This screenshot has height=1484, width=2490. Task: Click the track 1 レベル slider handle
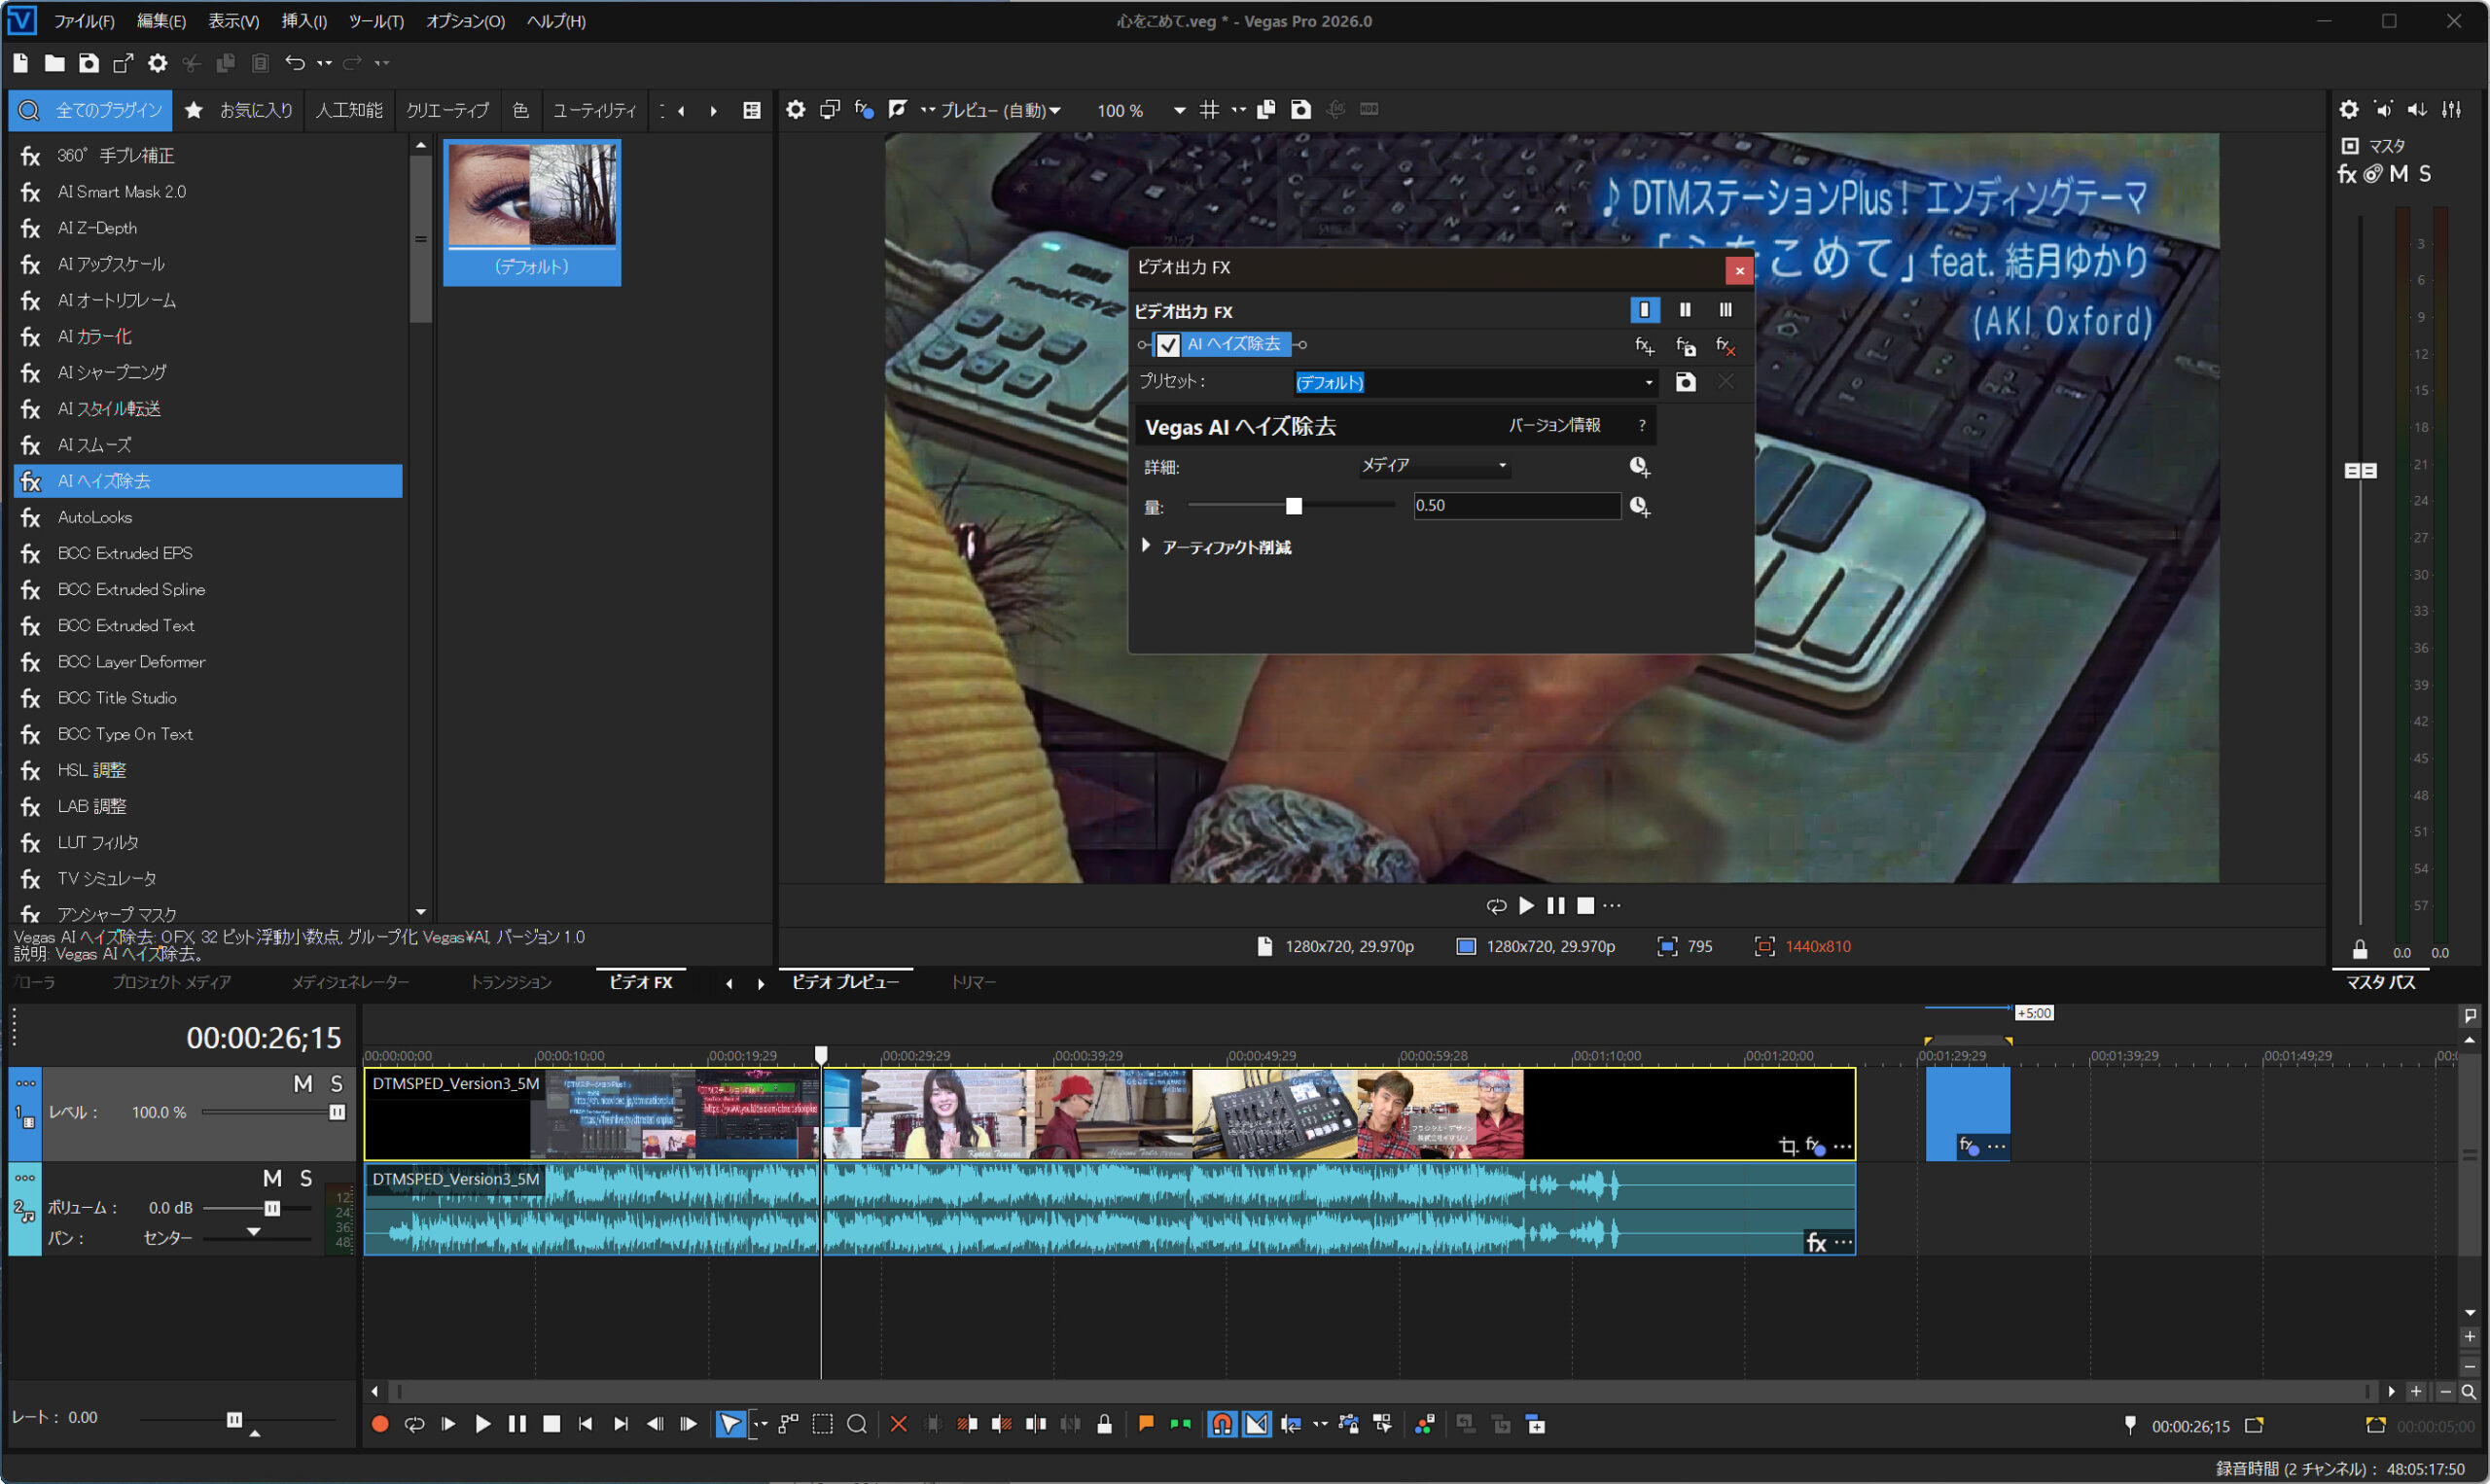(x=337, y=1113)
